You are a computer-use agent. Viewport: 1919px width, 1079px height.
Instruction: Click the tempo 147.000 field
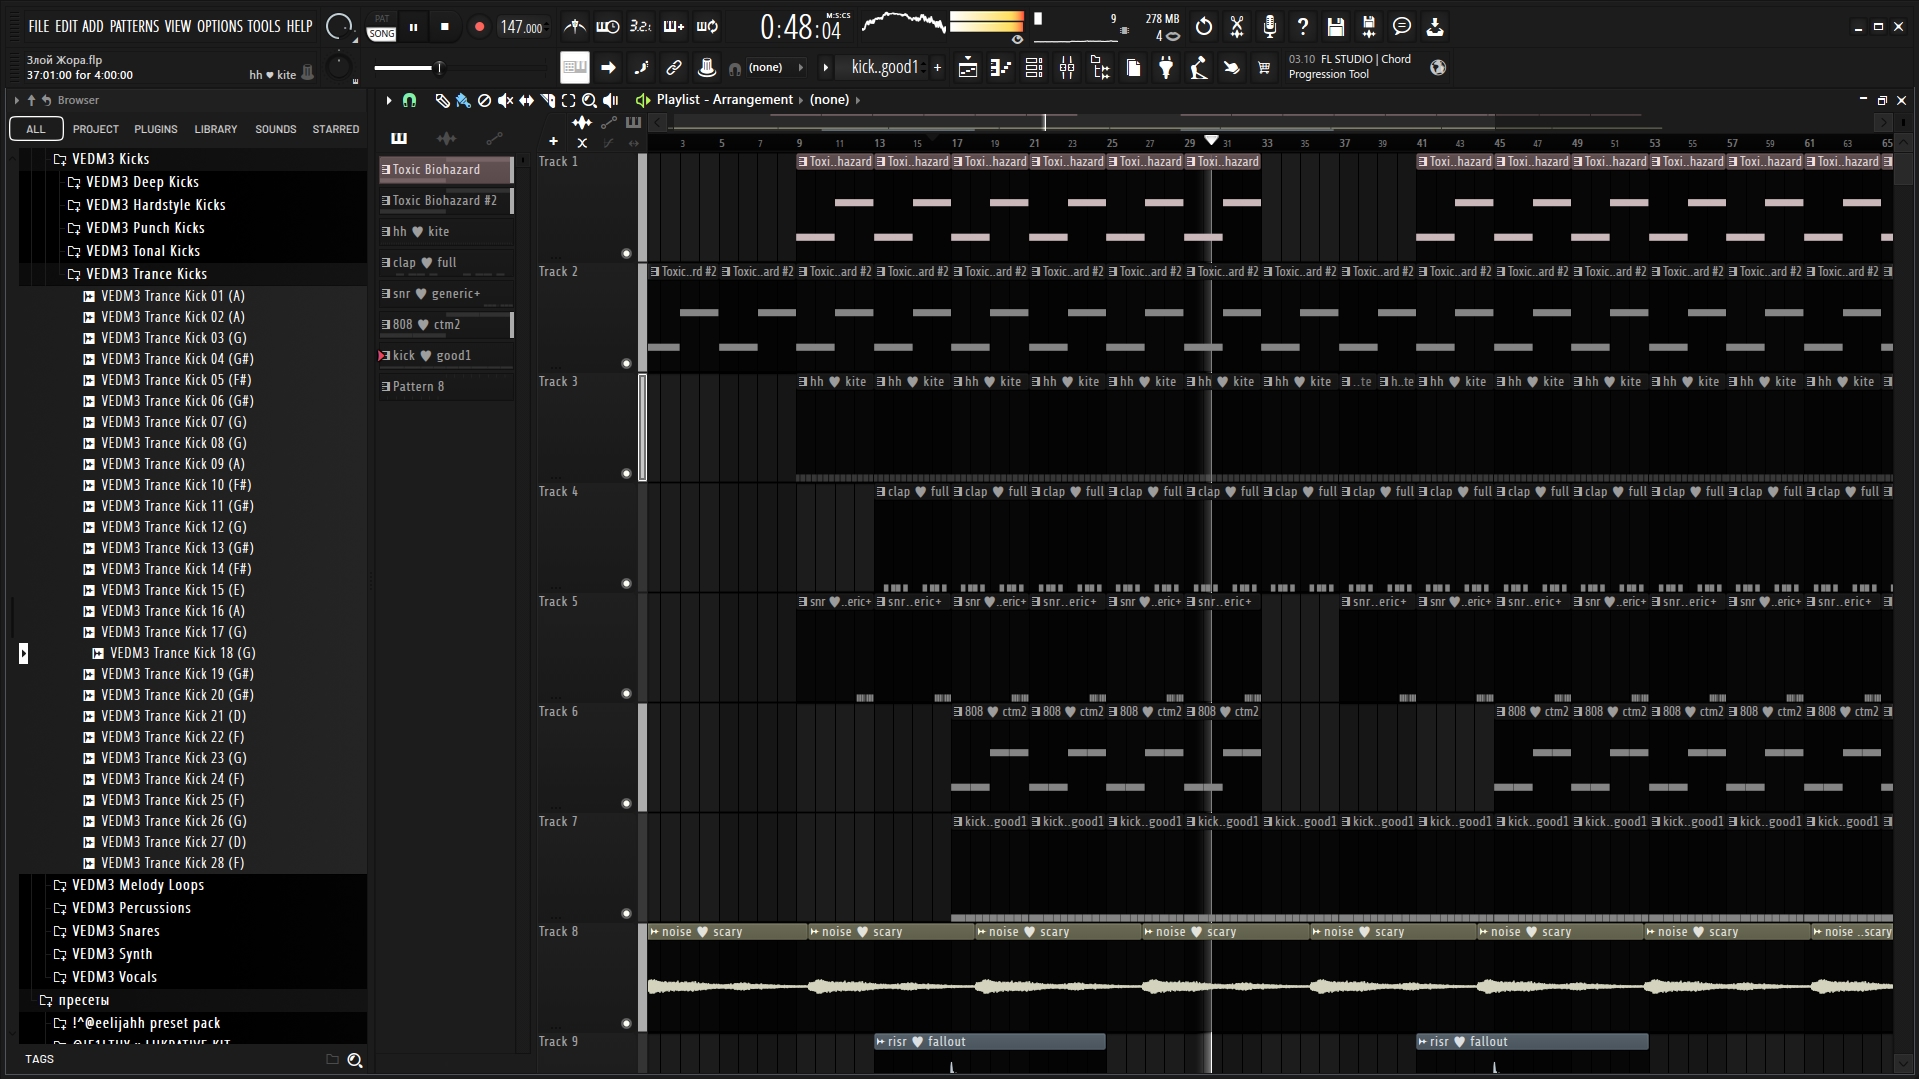click(521, 28)
